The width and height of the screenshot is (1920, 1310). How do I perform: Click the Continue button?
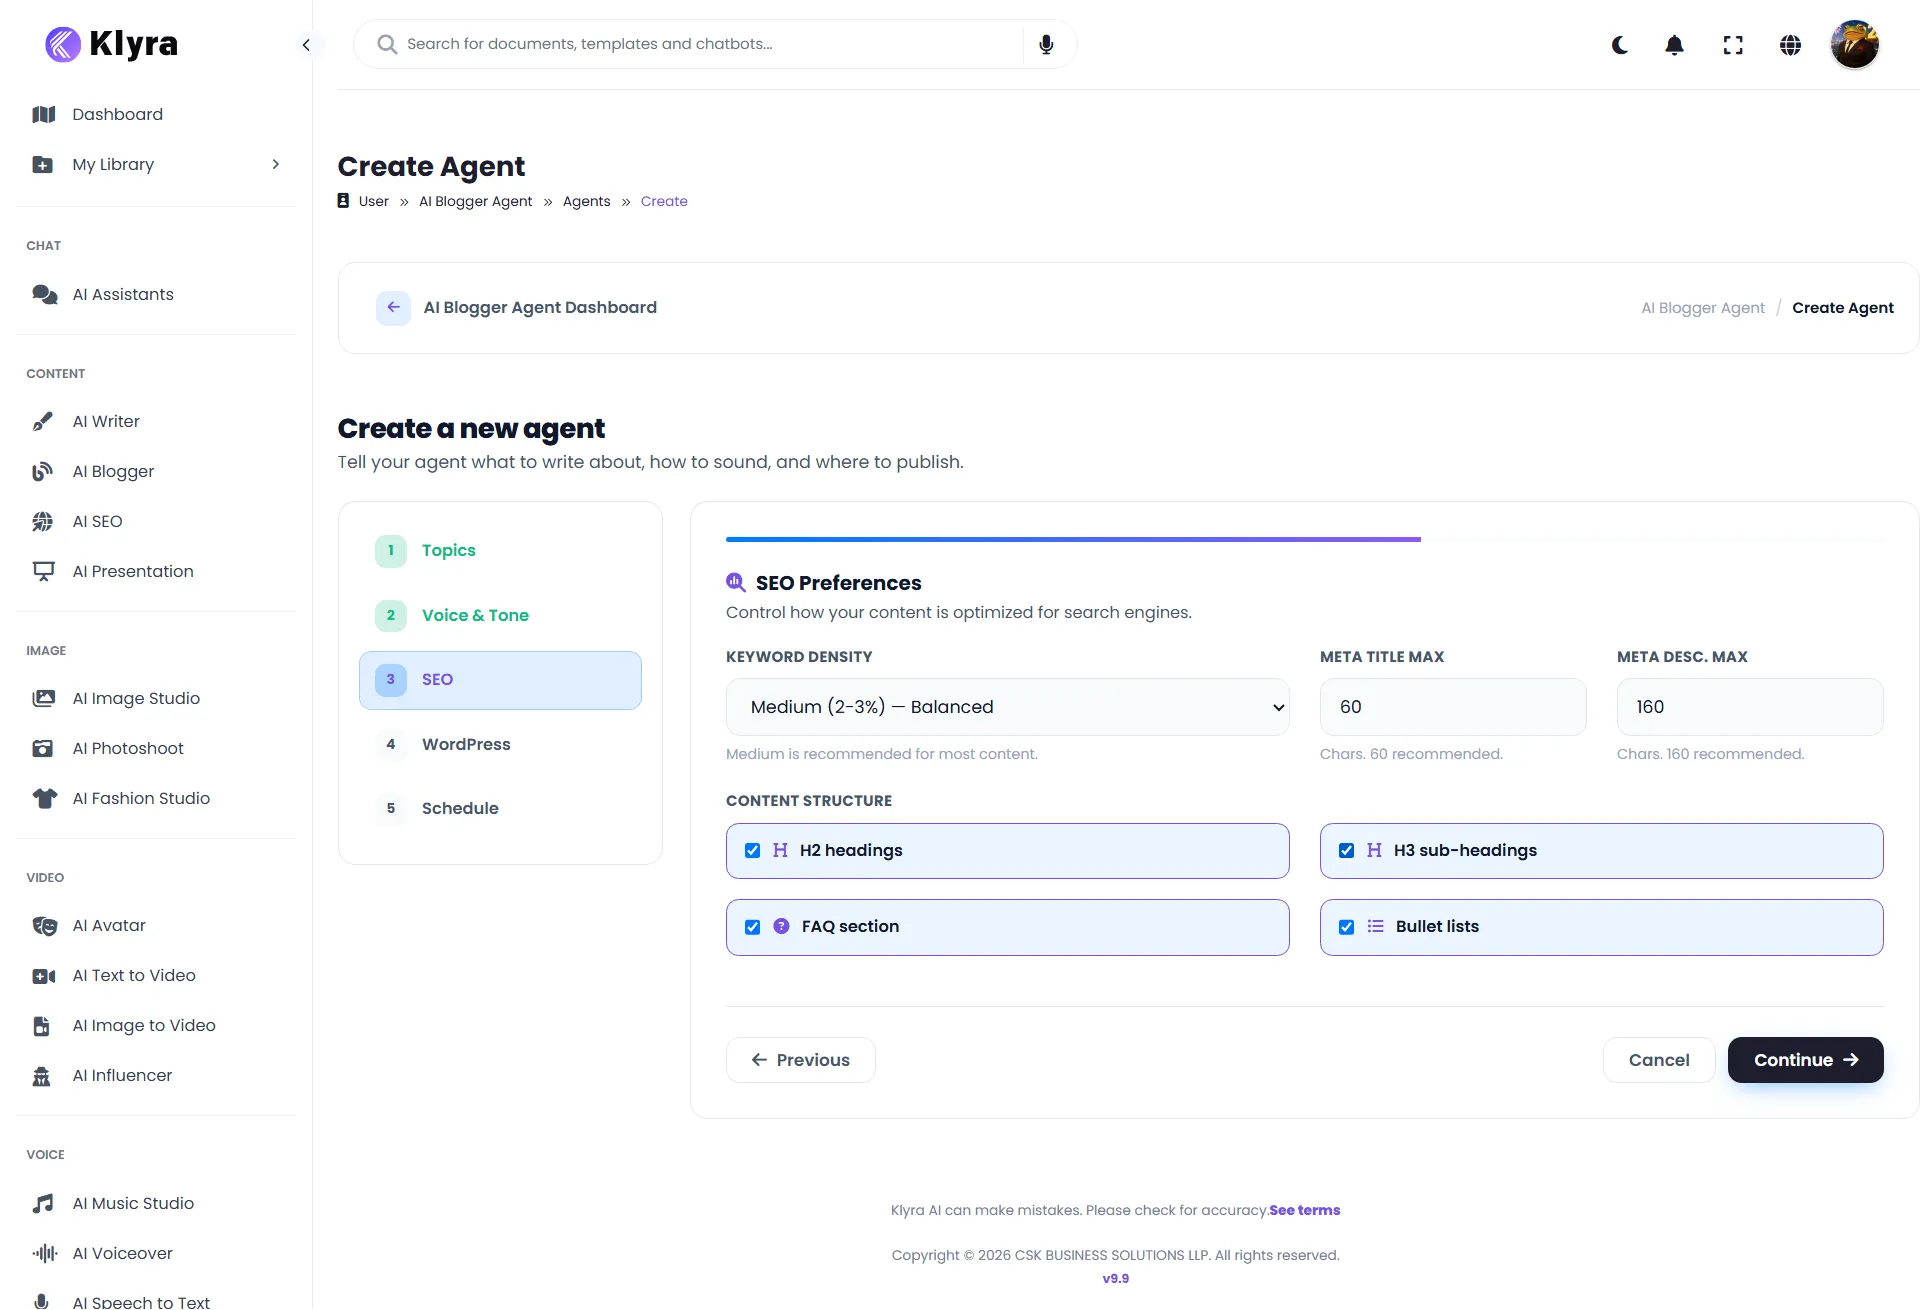coord(1806,1060)
